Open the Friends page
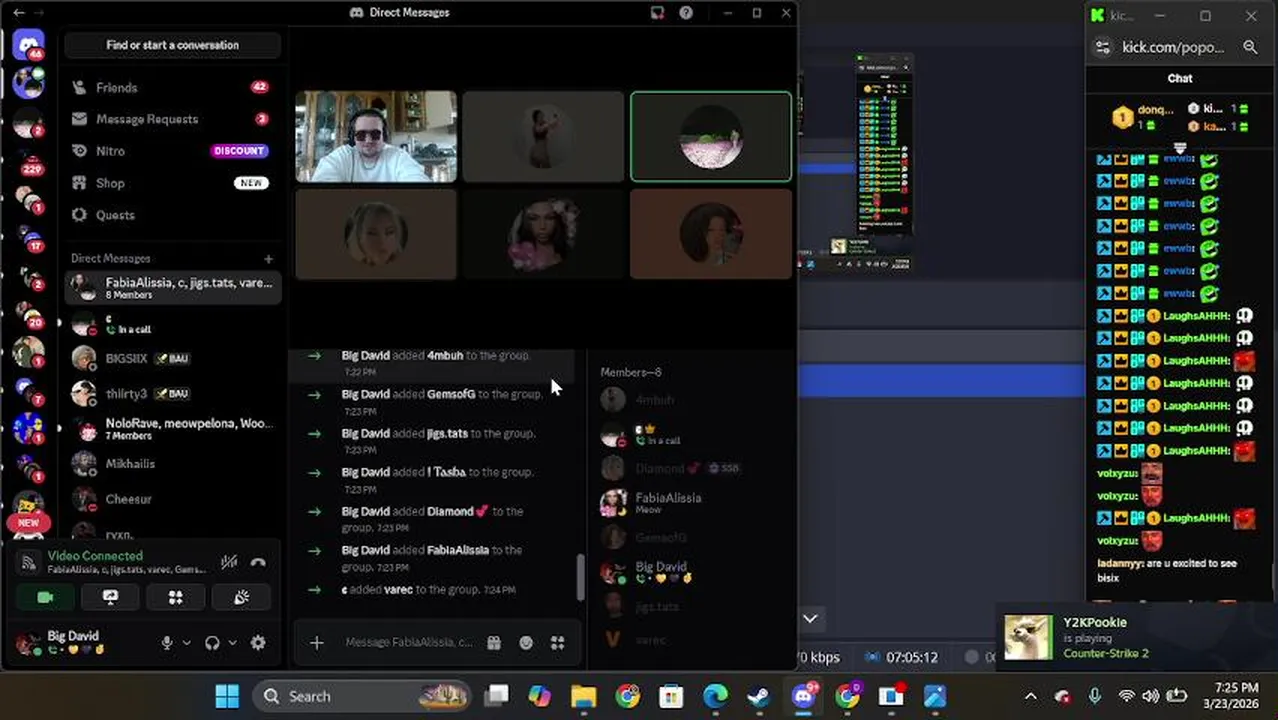1278x720 pixels. point(172,87)
